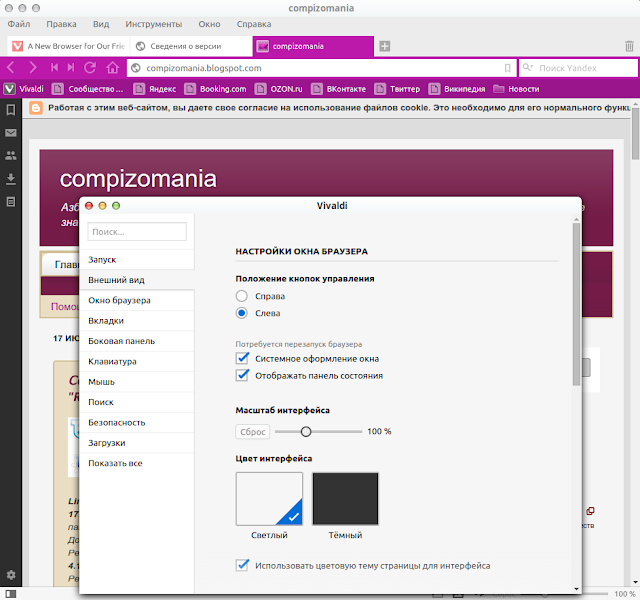Click the Rewind navigation icon

tap(54, 67)
